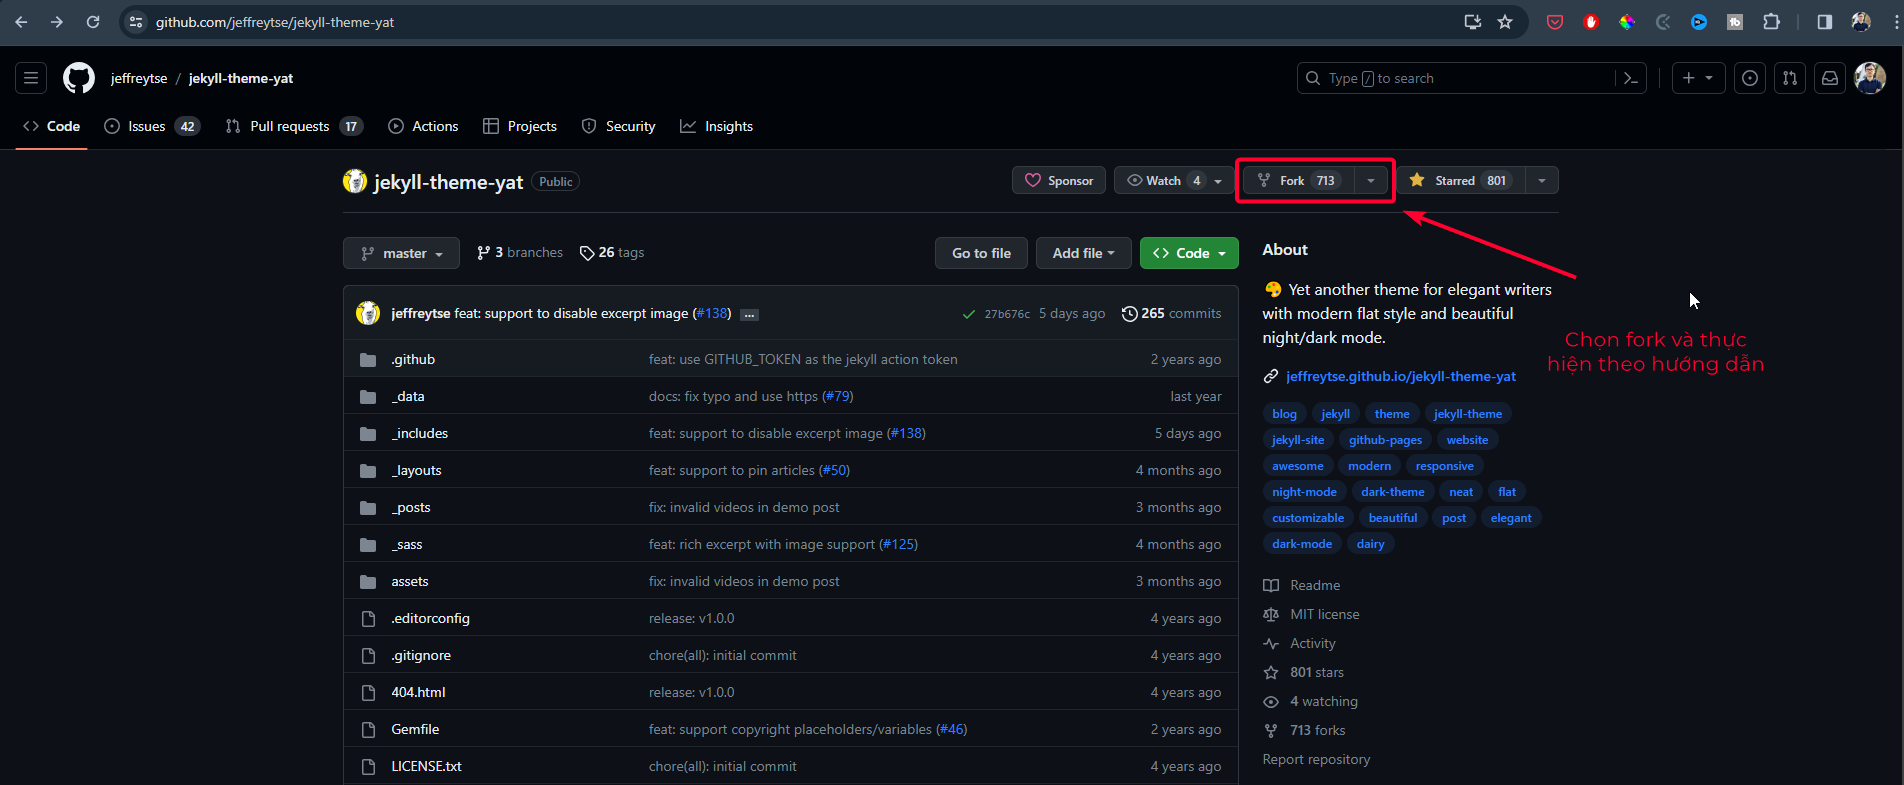Click the Readme link in About
The height and width of the screenshot is (785, 1904).
tap(1302, 585)
